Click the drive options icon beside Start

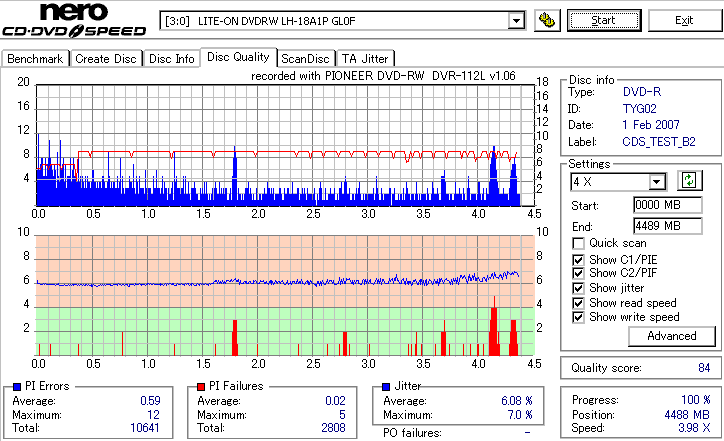click(547, 20)
